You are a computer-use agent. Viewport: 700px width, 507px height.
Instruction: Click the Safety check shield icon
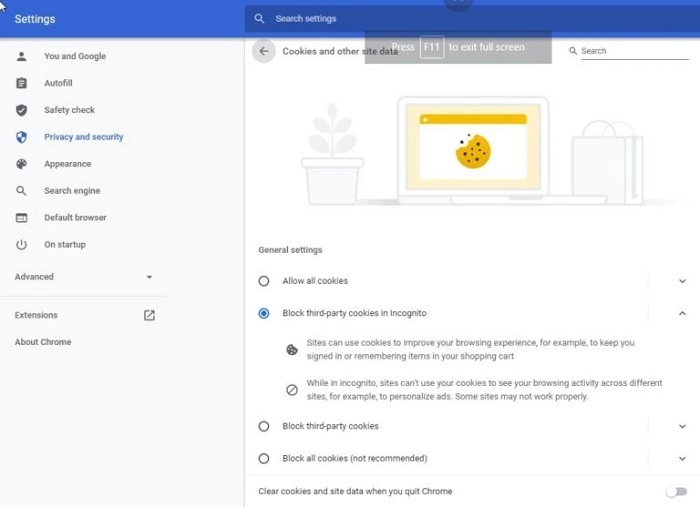[22, 110]
